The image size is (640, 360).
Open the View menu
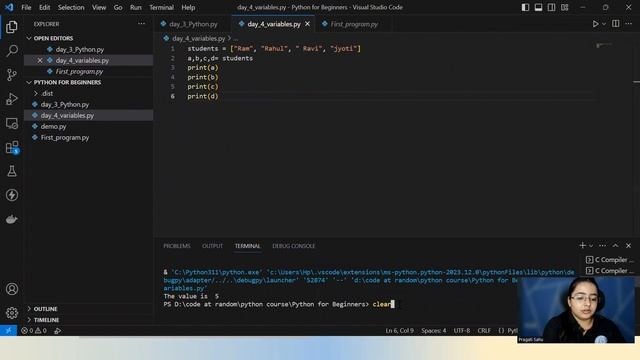(x=99, y=7)
